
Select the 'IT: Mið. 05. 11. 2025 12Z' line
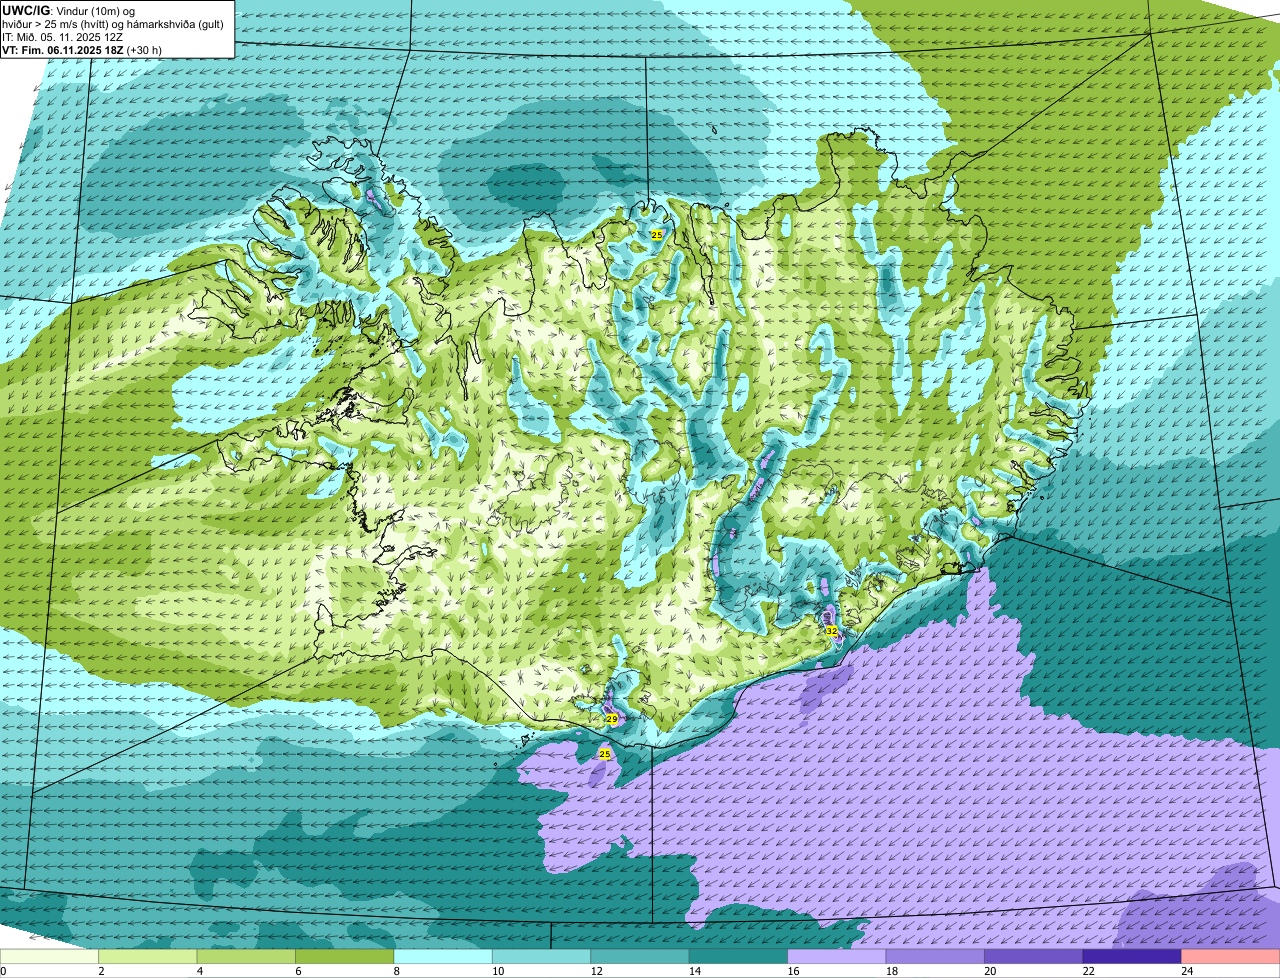[x=62, y=36]
